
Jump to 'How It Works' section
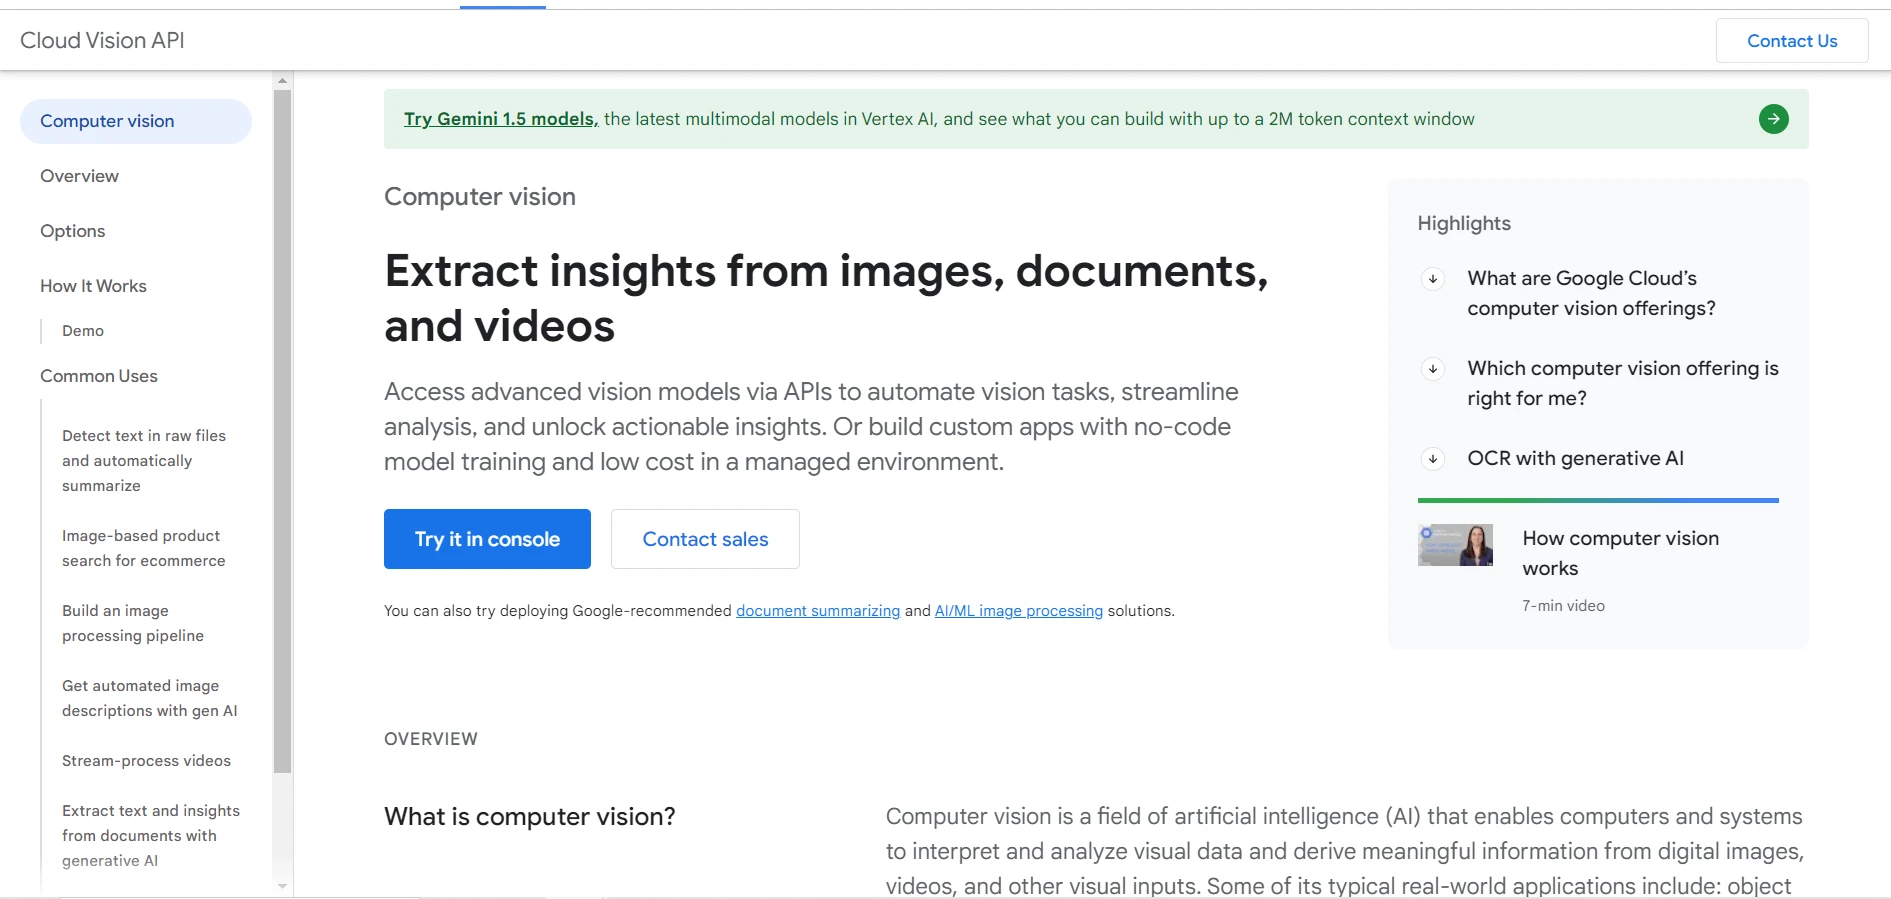click(93, 286)
